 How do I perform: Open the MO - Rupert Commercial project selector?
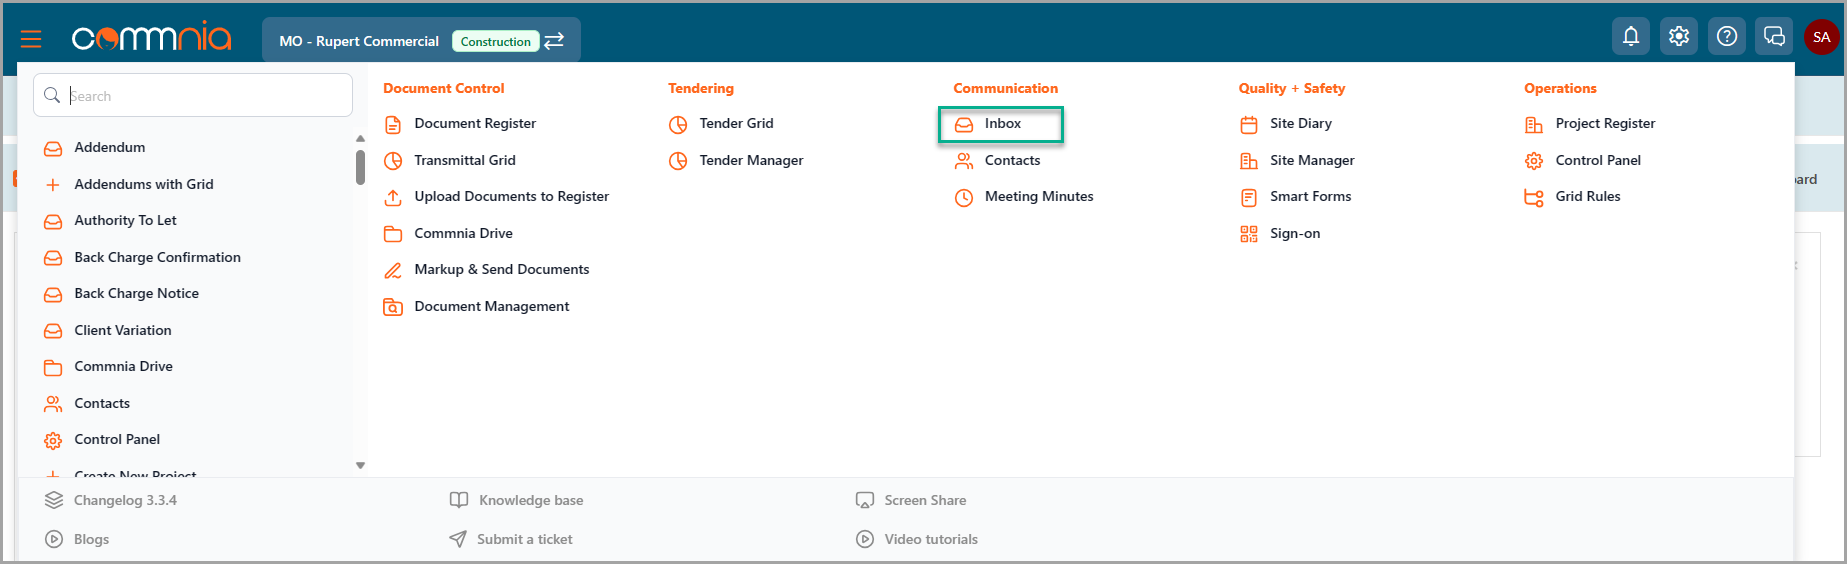point(359,41)
